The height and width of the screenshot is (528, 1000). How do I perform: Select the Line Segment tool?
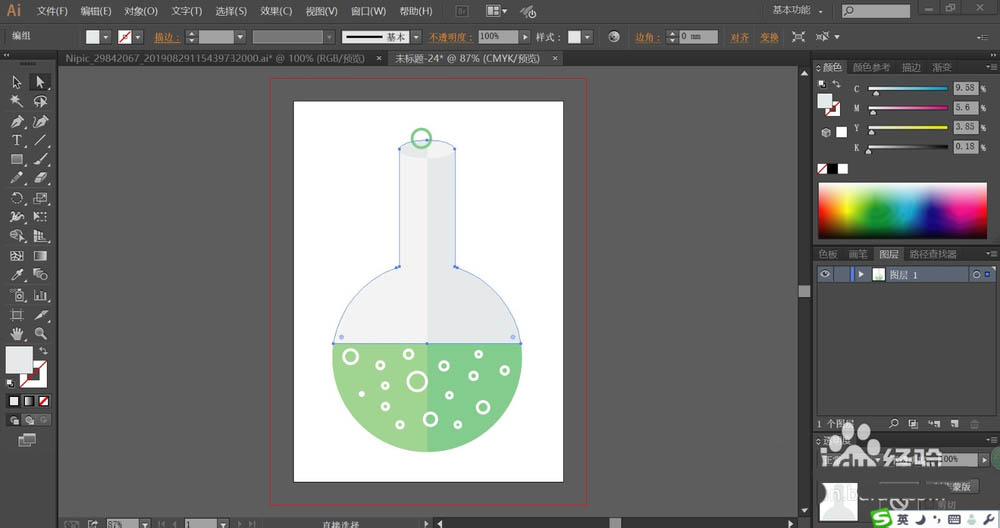tap(40, 140)
